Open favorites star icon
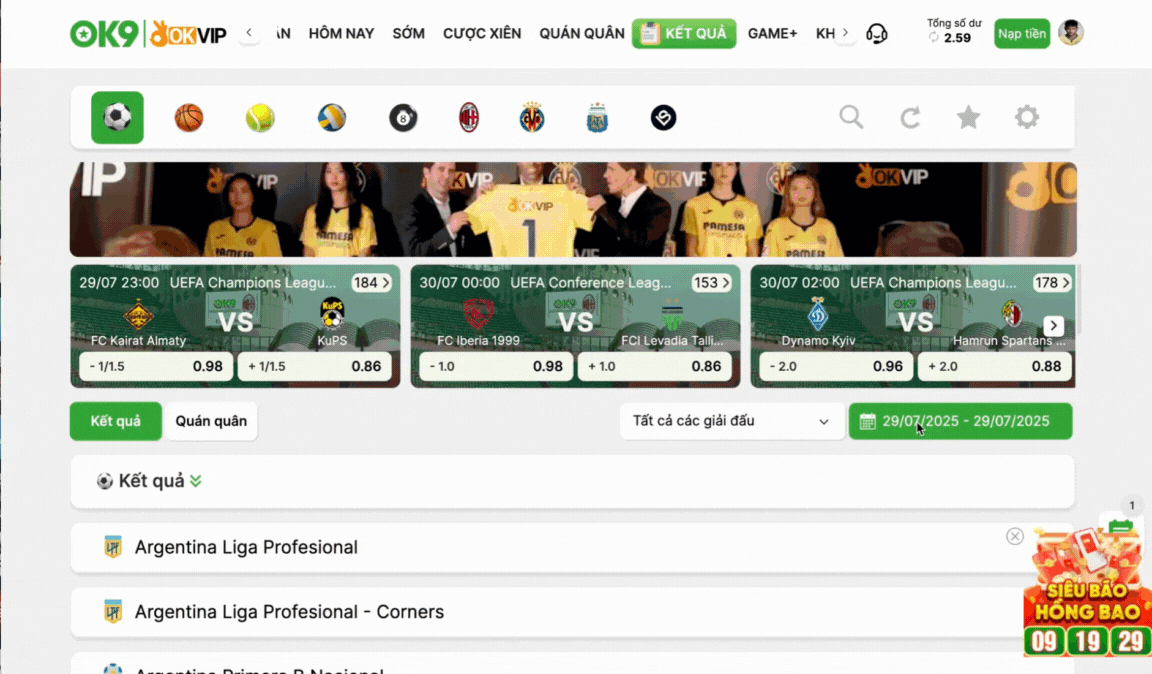This screenshot has height=674, width=1152. tap(968, 117)
